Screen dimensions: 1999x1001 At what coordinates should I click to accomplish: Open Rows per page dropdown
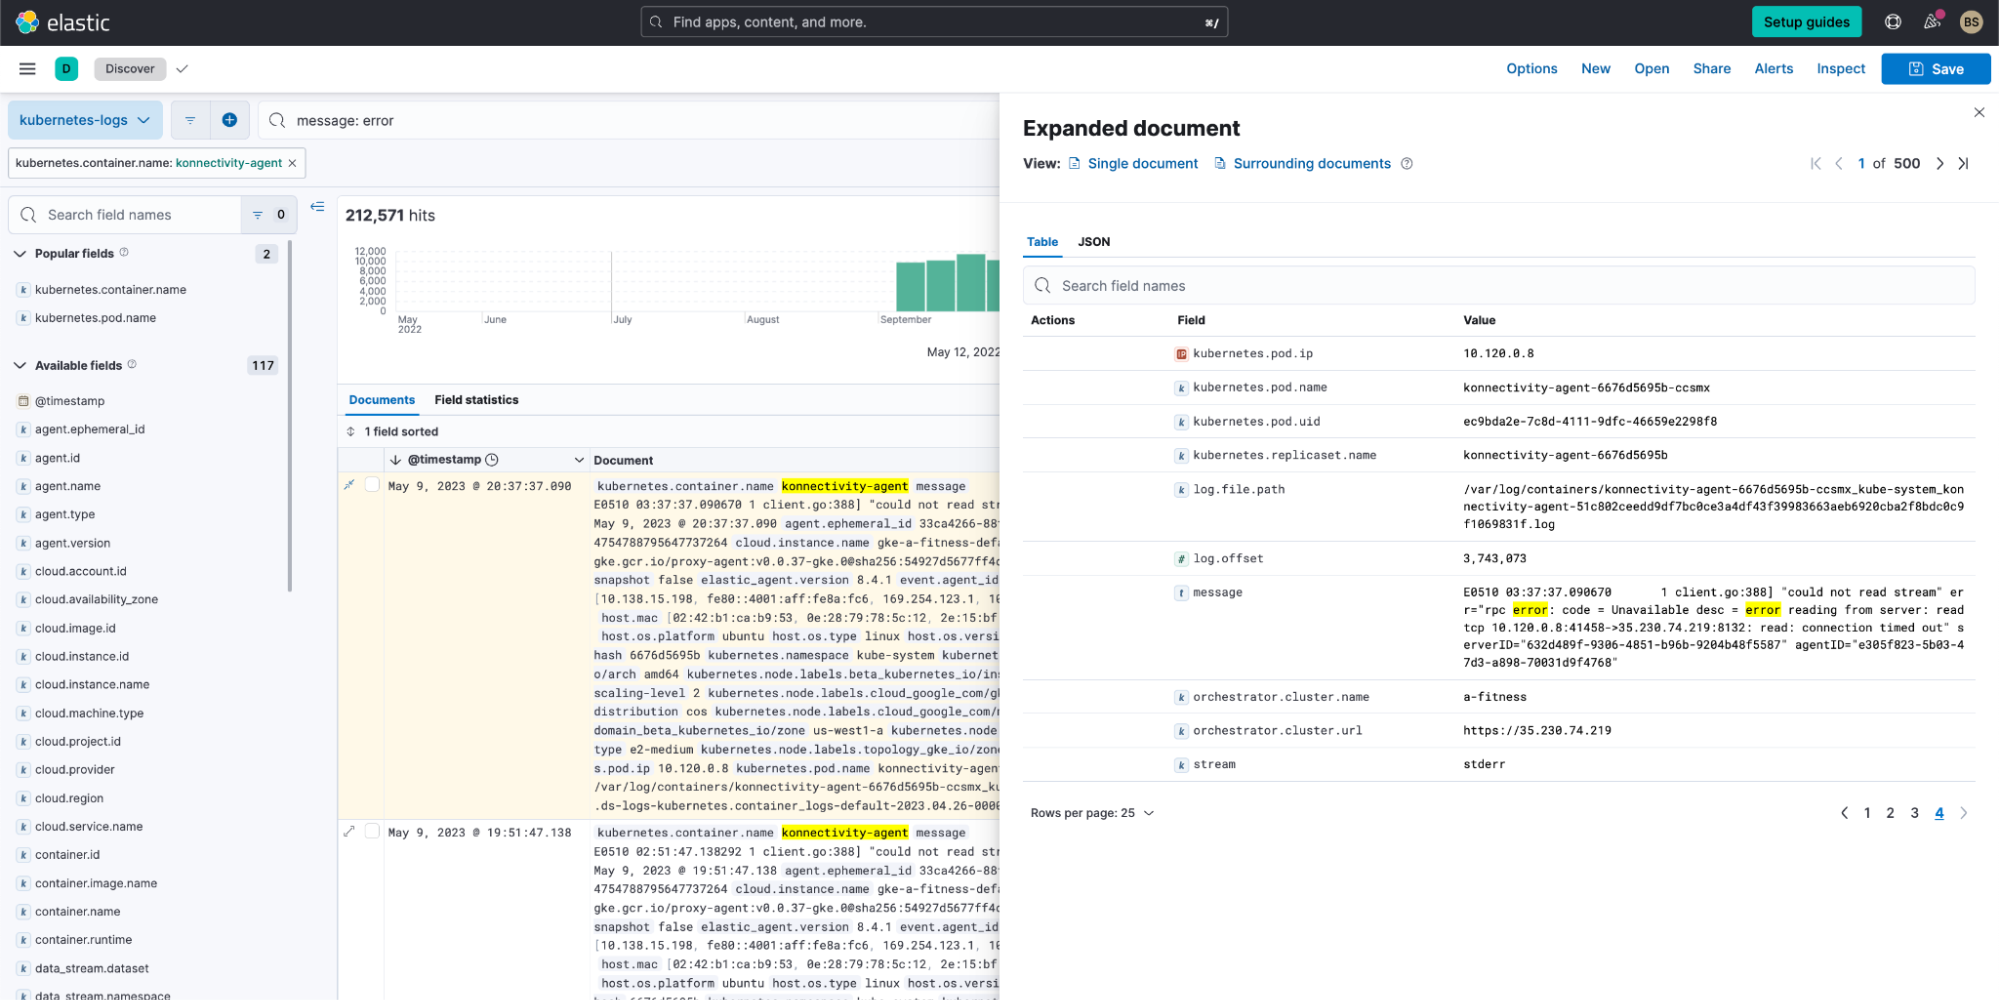click(x=1092, y=813)
